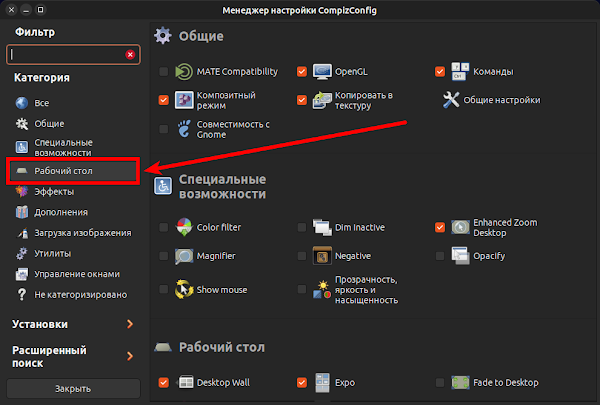Image resolution: width=600 pixels, height=405 pixels.
Task: Open the Color filter label
Action: click(x=219, y=227)
